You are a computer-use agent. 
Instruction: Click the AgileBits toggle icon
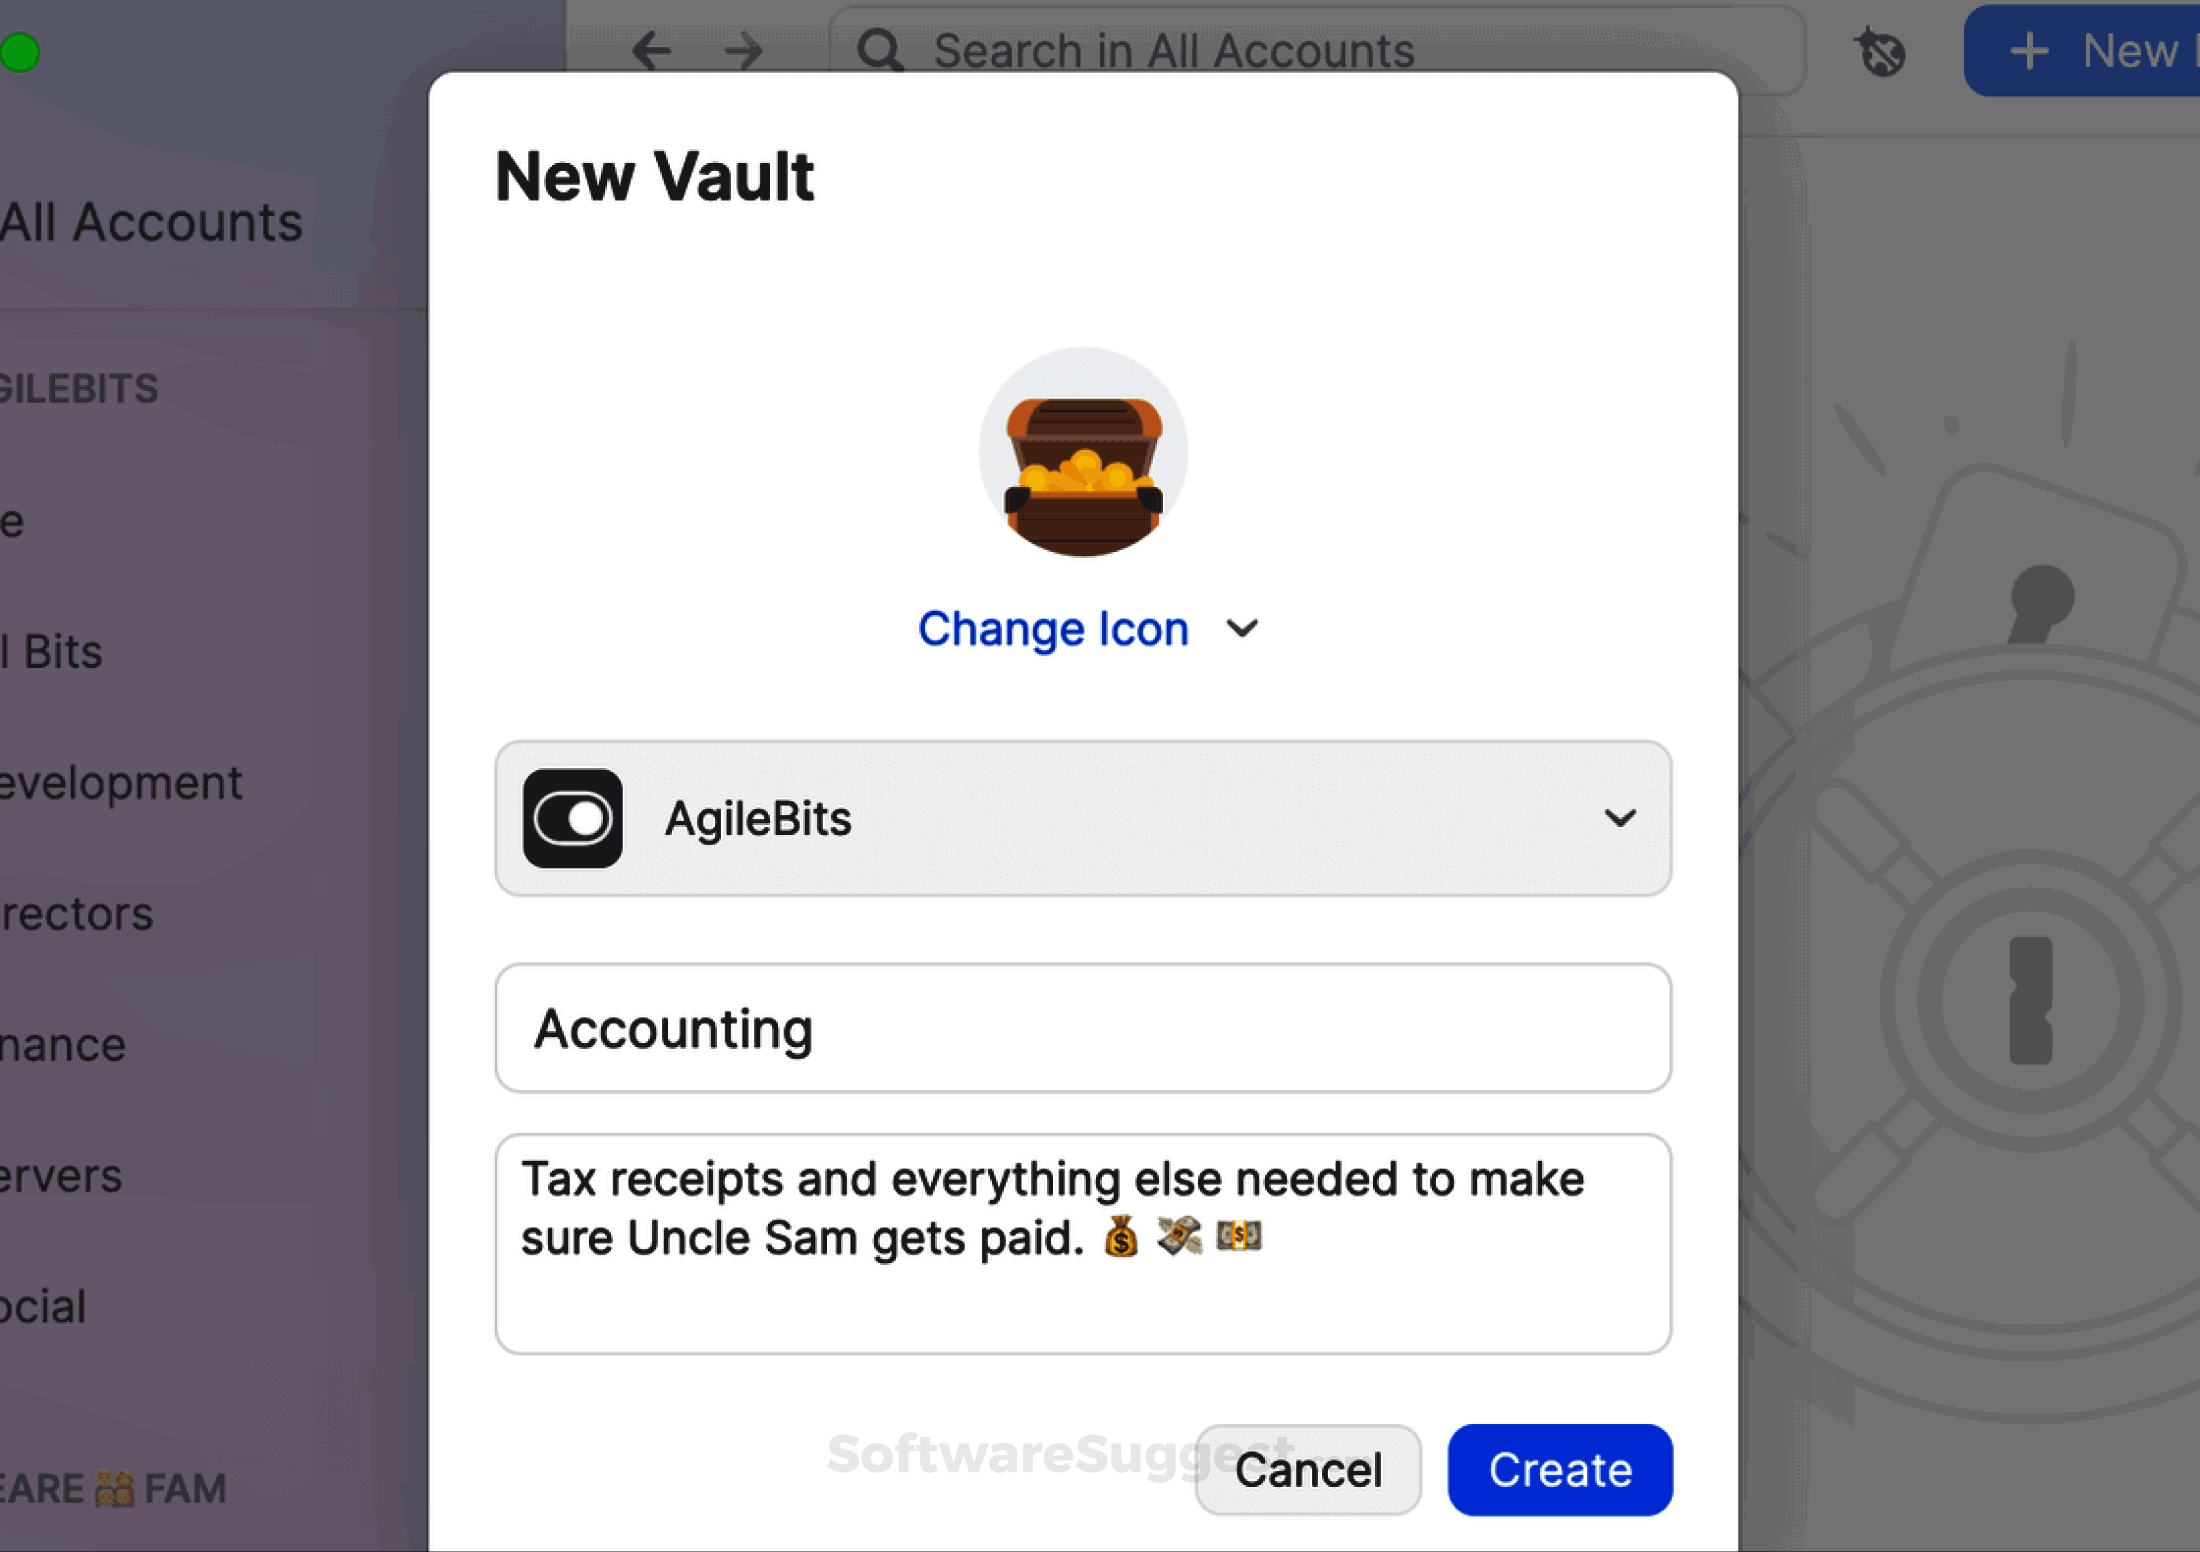[x=571, y=818]
